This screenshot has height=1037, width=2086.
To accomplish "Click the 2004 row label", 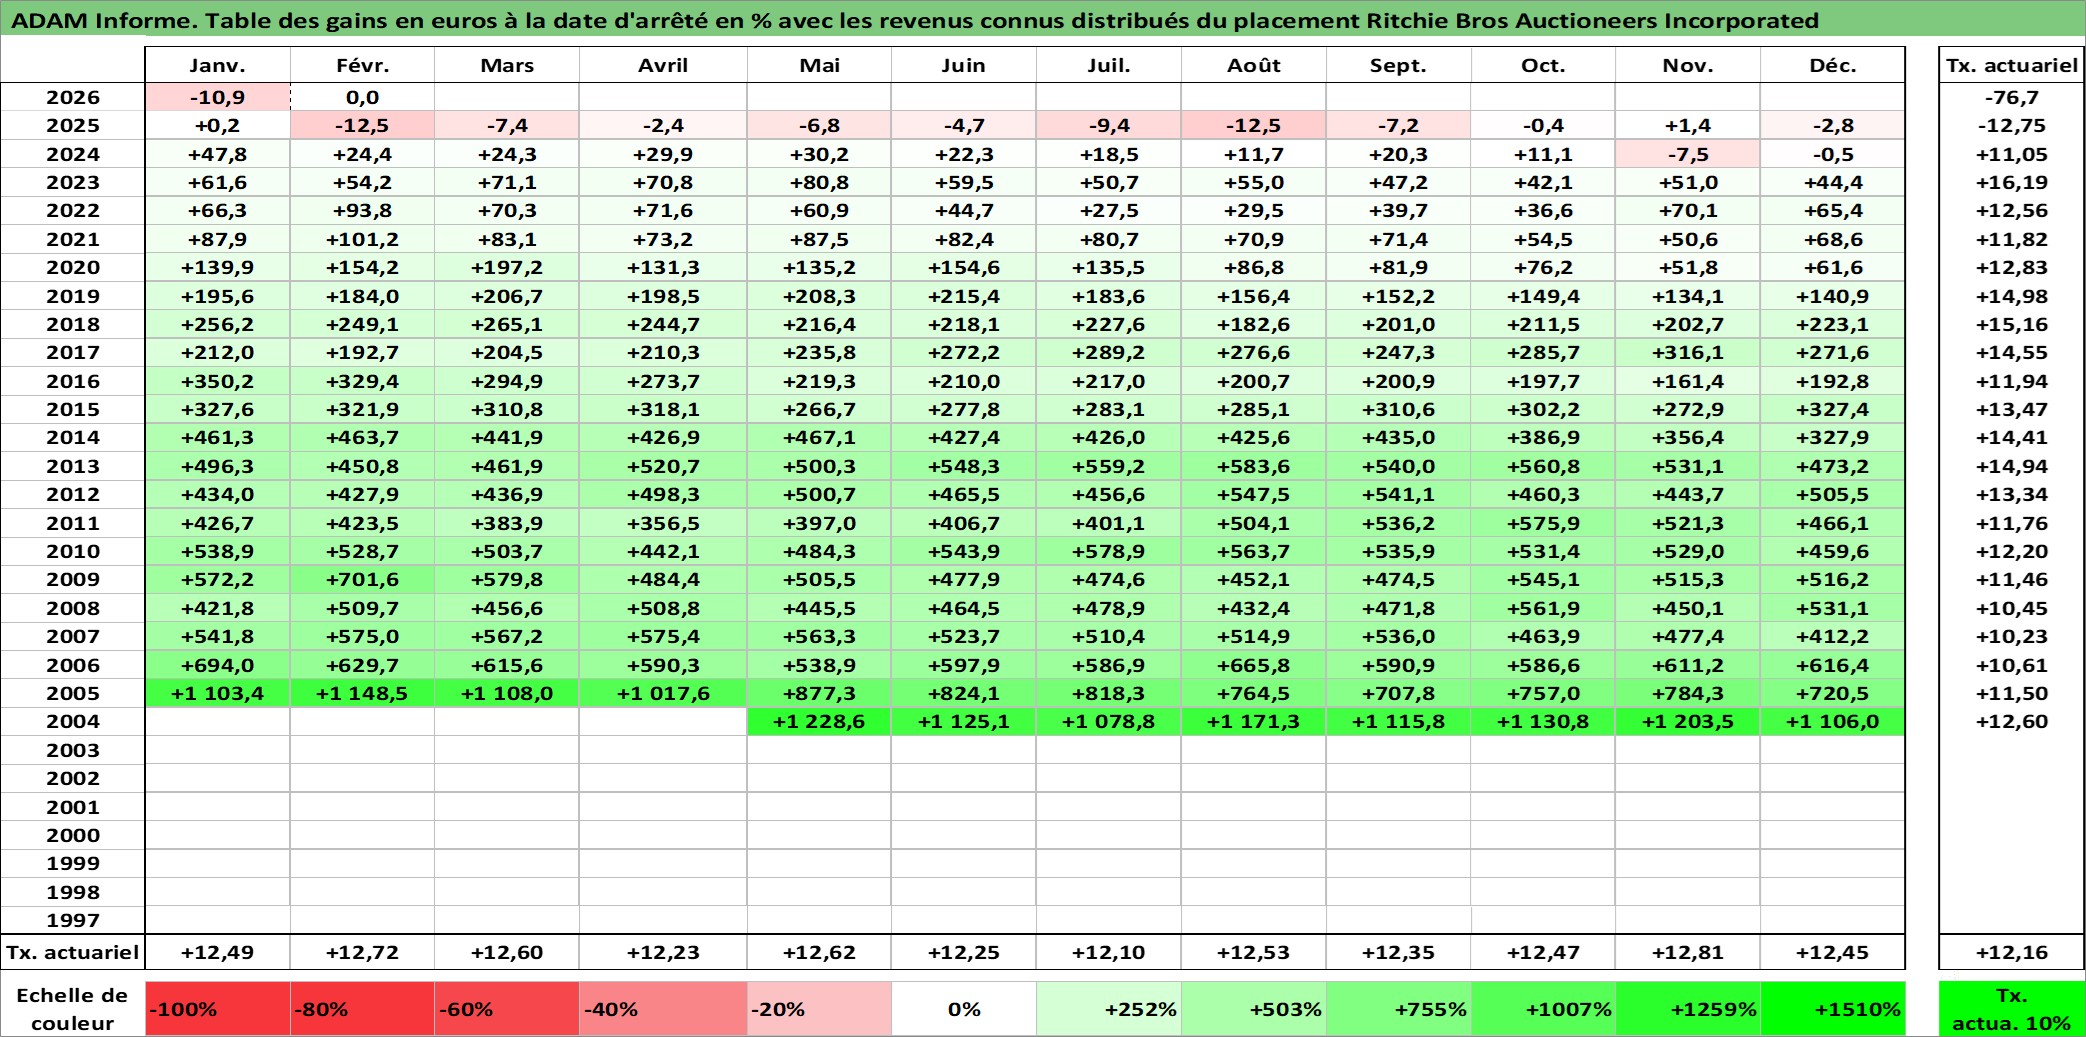I will tap(73, 721).
